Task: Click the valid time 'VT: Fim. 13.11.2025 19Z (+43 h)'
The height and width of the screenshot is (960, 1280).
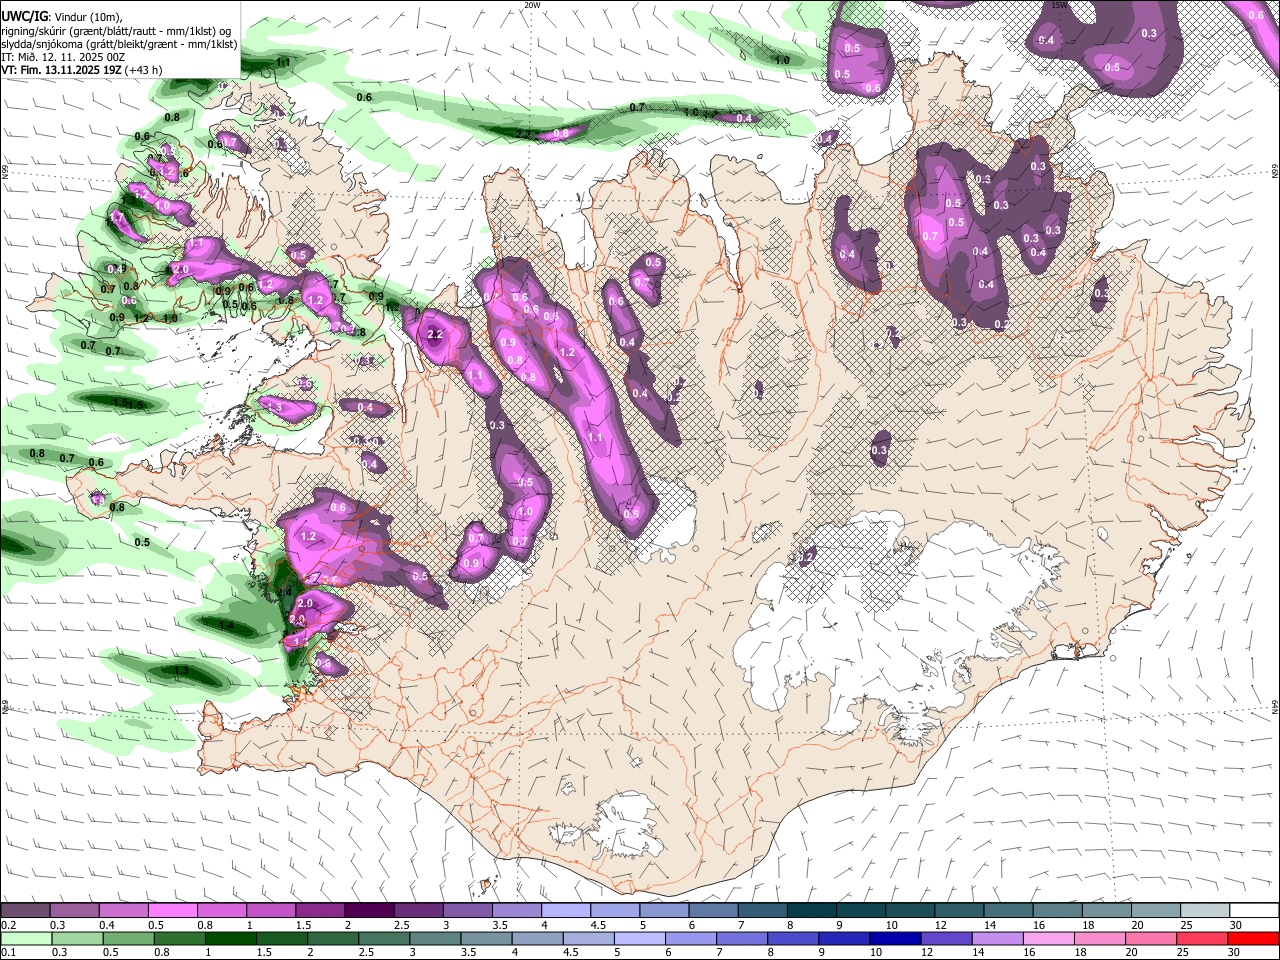Action: 82,70
